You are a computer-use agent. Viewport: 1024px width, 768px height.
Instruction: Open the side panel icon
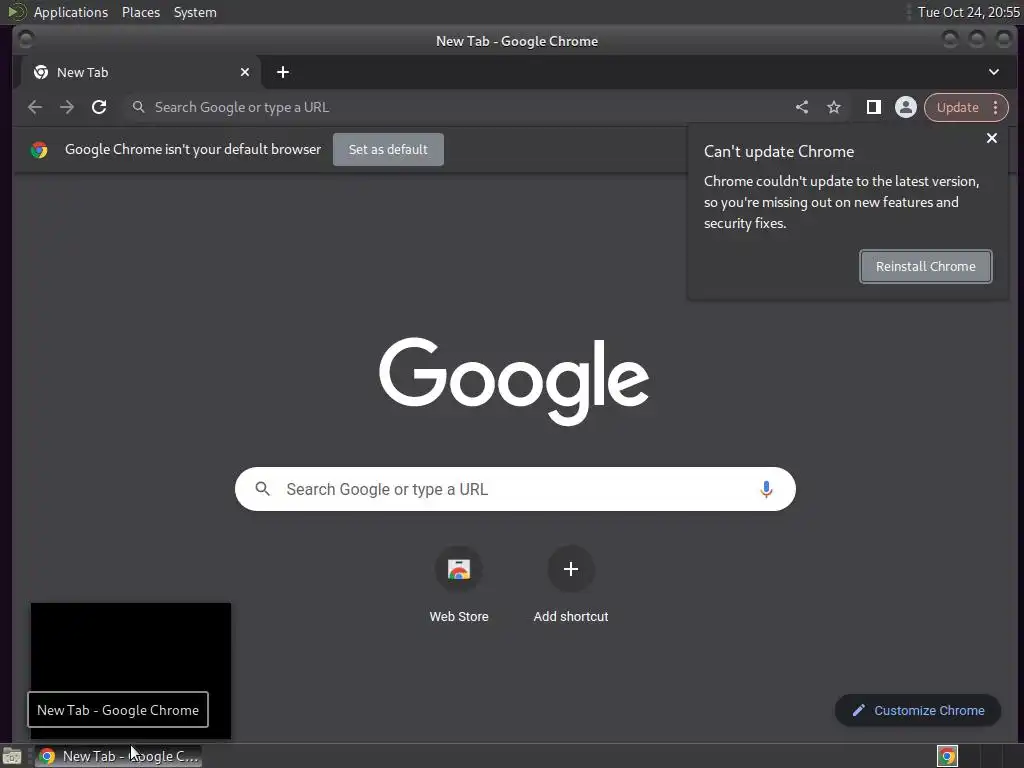coord(873,107)
